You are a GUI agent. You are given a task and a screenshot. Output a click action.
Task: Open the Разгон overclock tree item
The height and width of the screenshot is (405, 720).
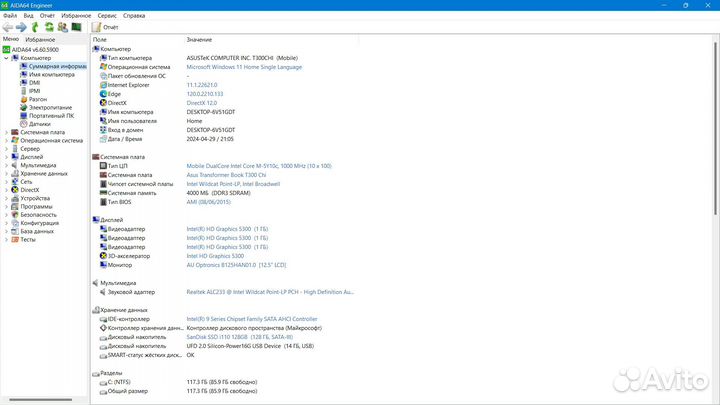click(37, 99)
